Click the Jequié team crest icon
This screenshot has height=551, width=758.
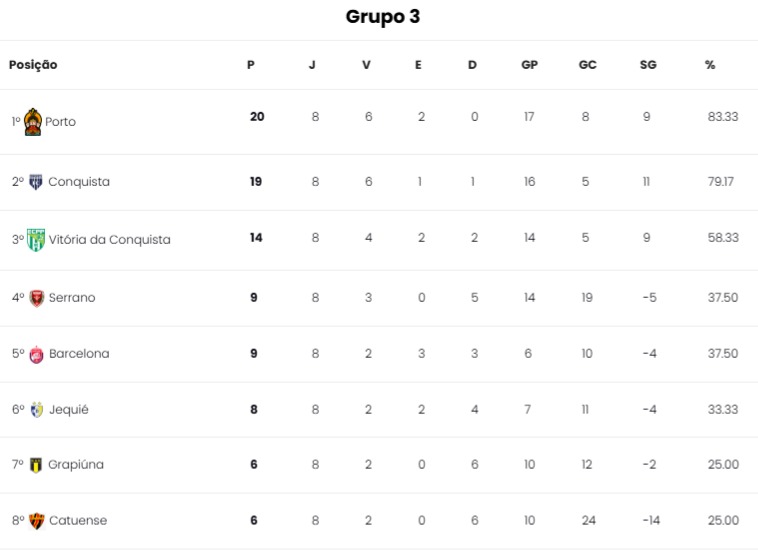pos(37,410)
